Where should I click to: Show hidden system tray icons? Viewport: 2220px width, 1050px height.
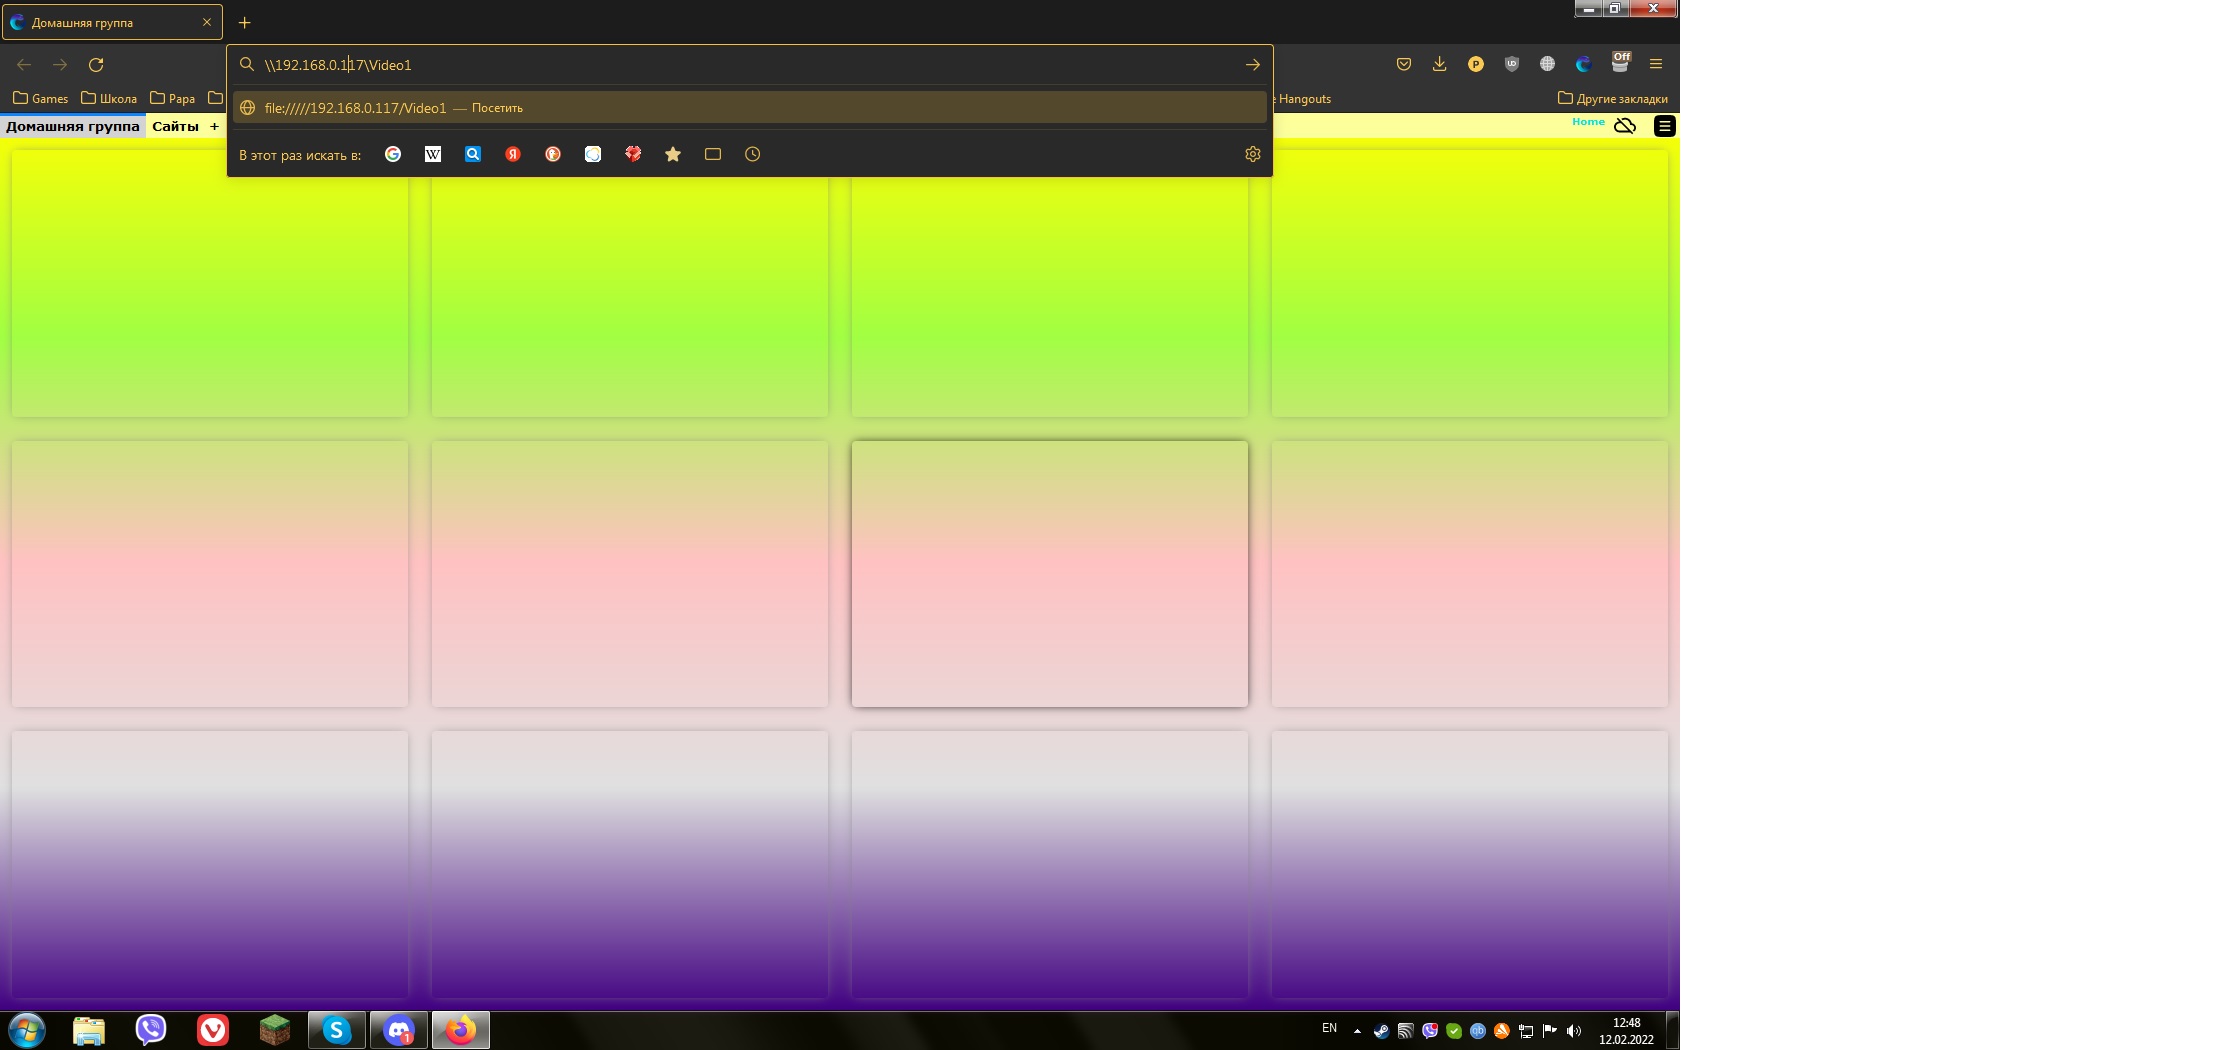point(1357,1031)
